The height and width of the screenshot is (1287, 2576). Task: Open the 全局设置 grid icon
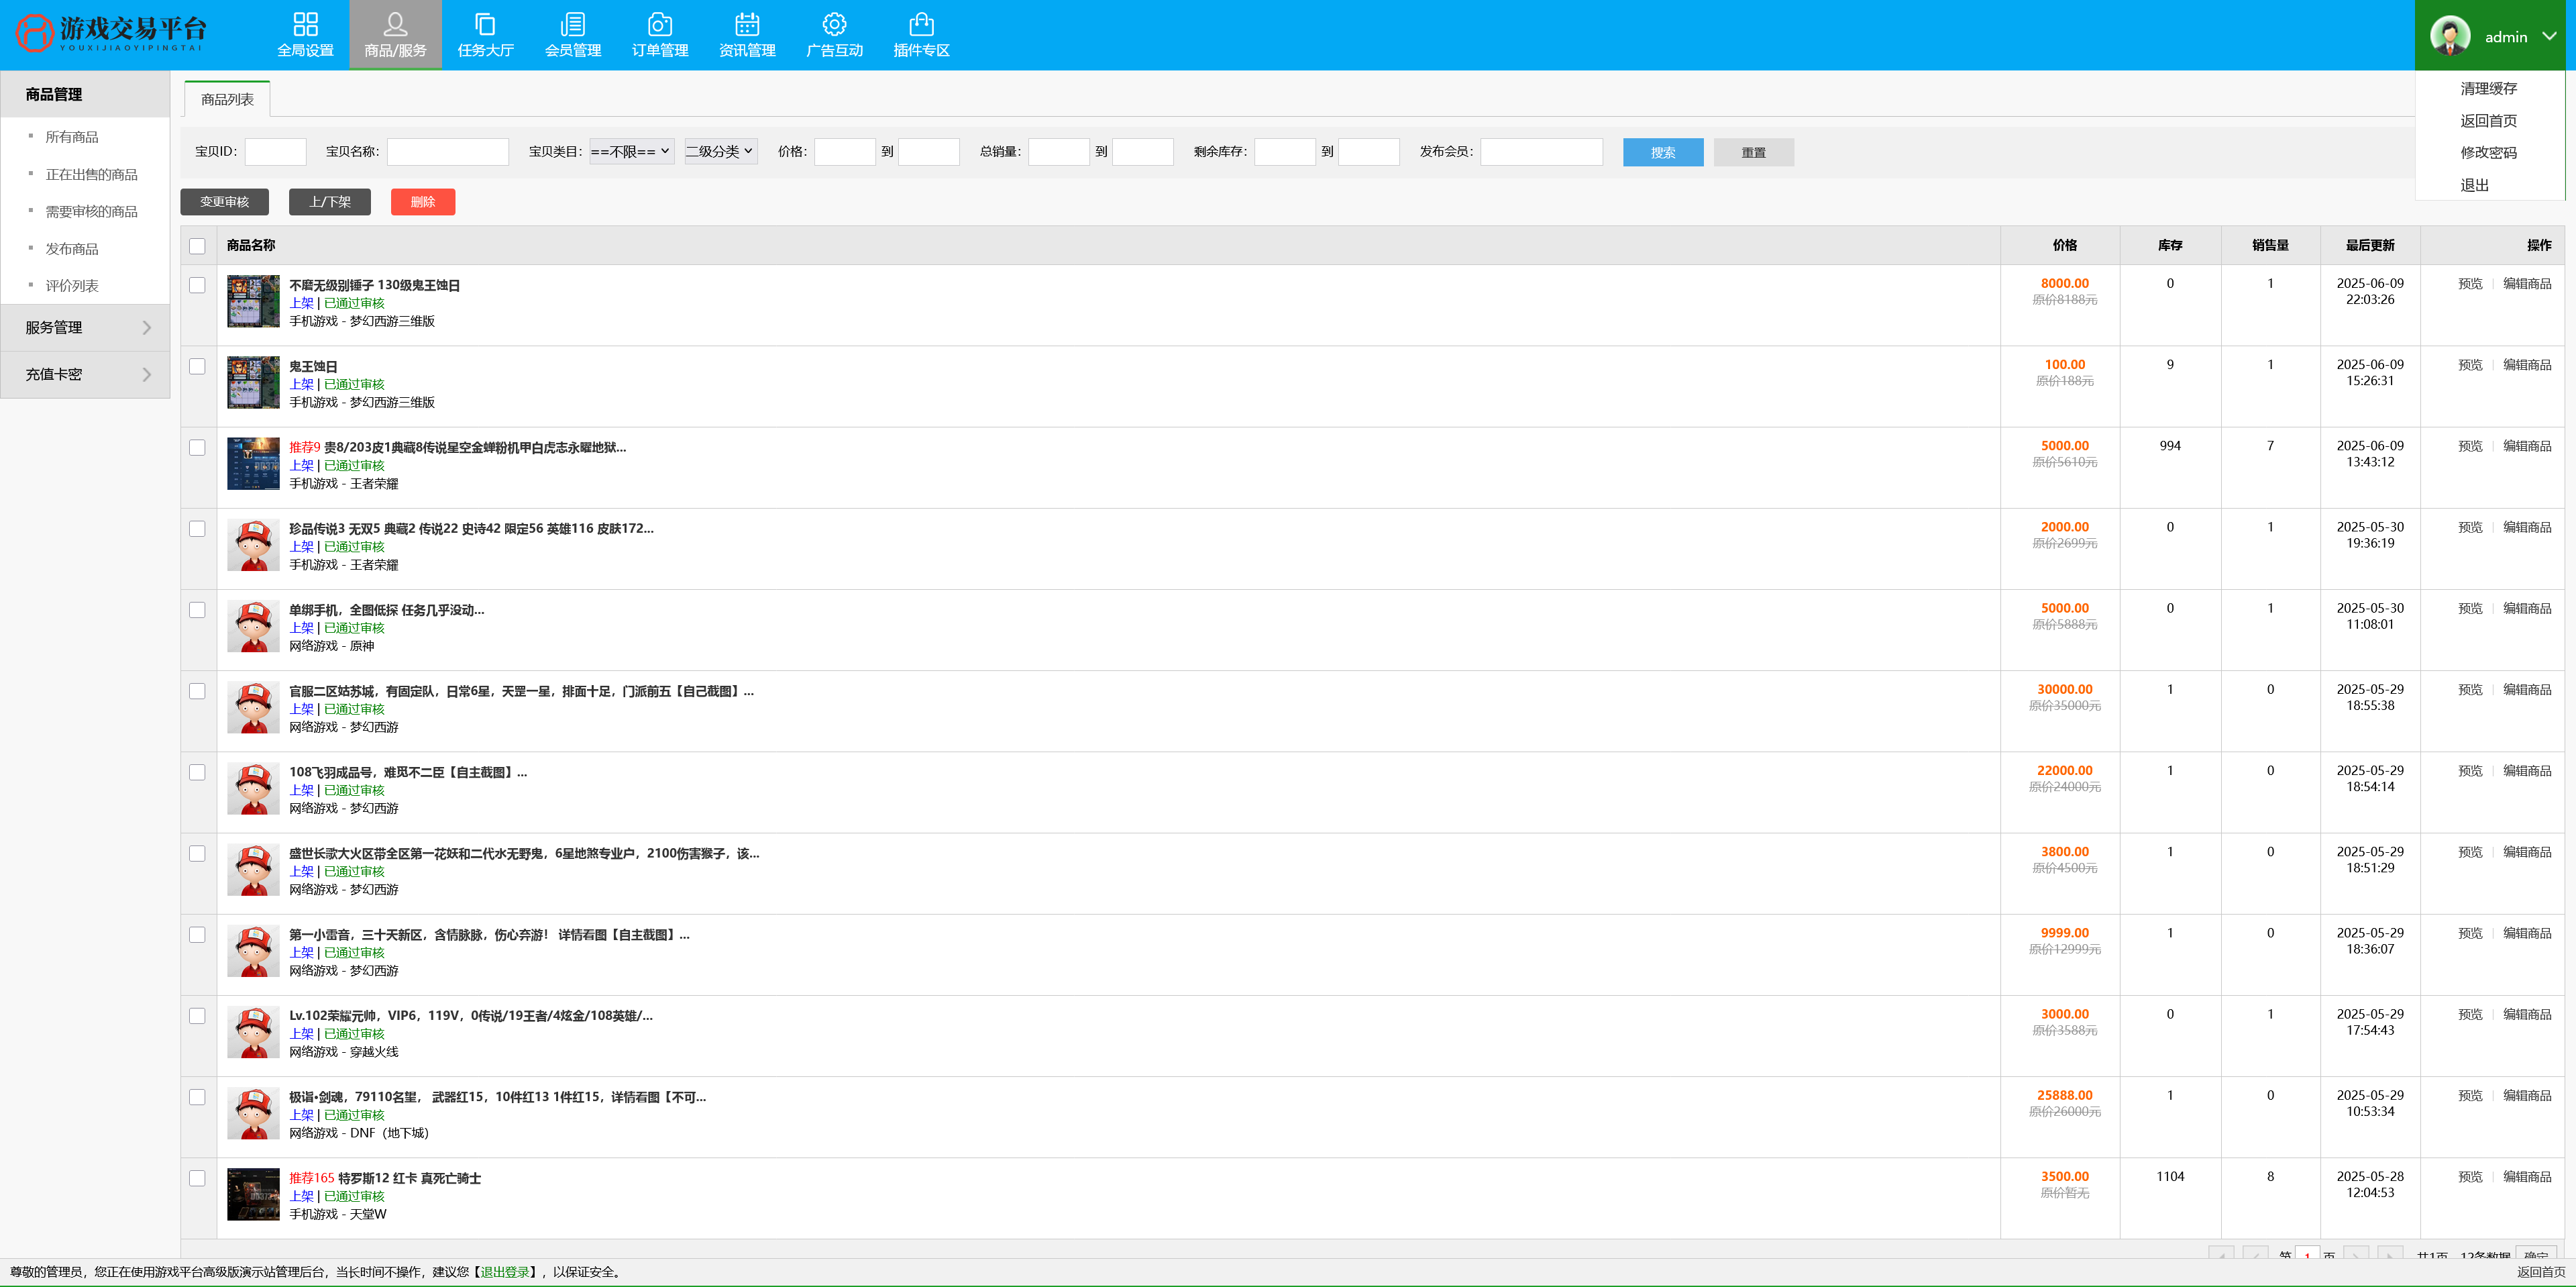(305, 24)
